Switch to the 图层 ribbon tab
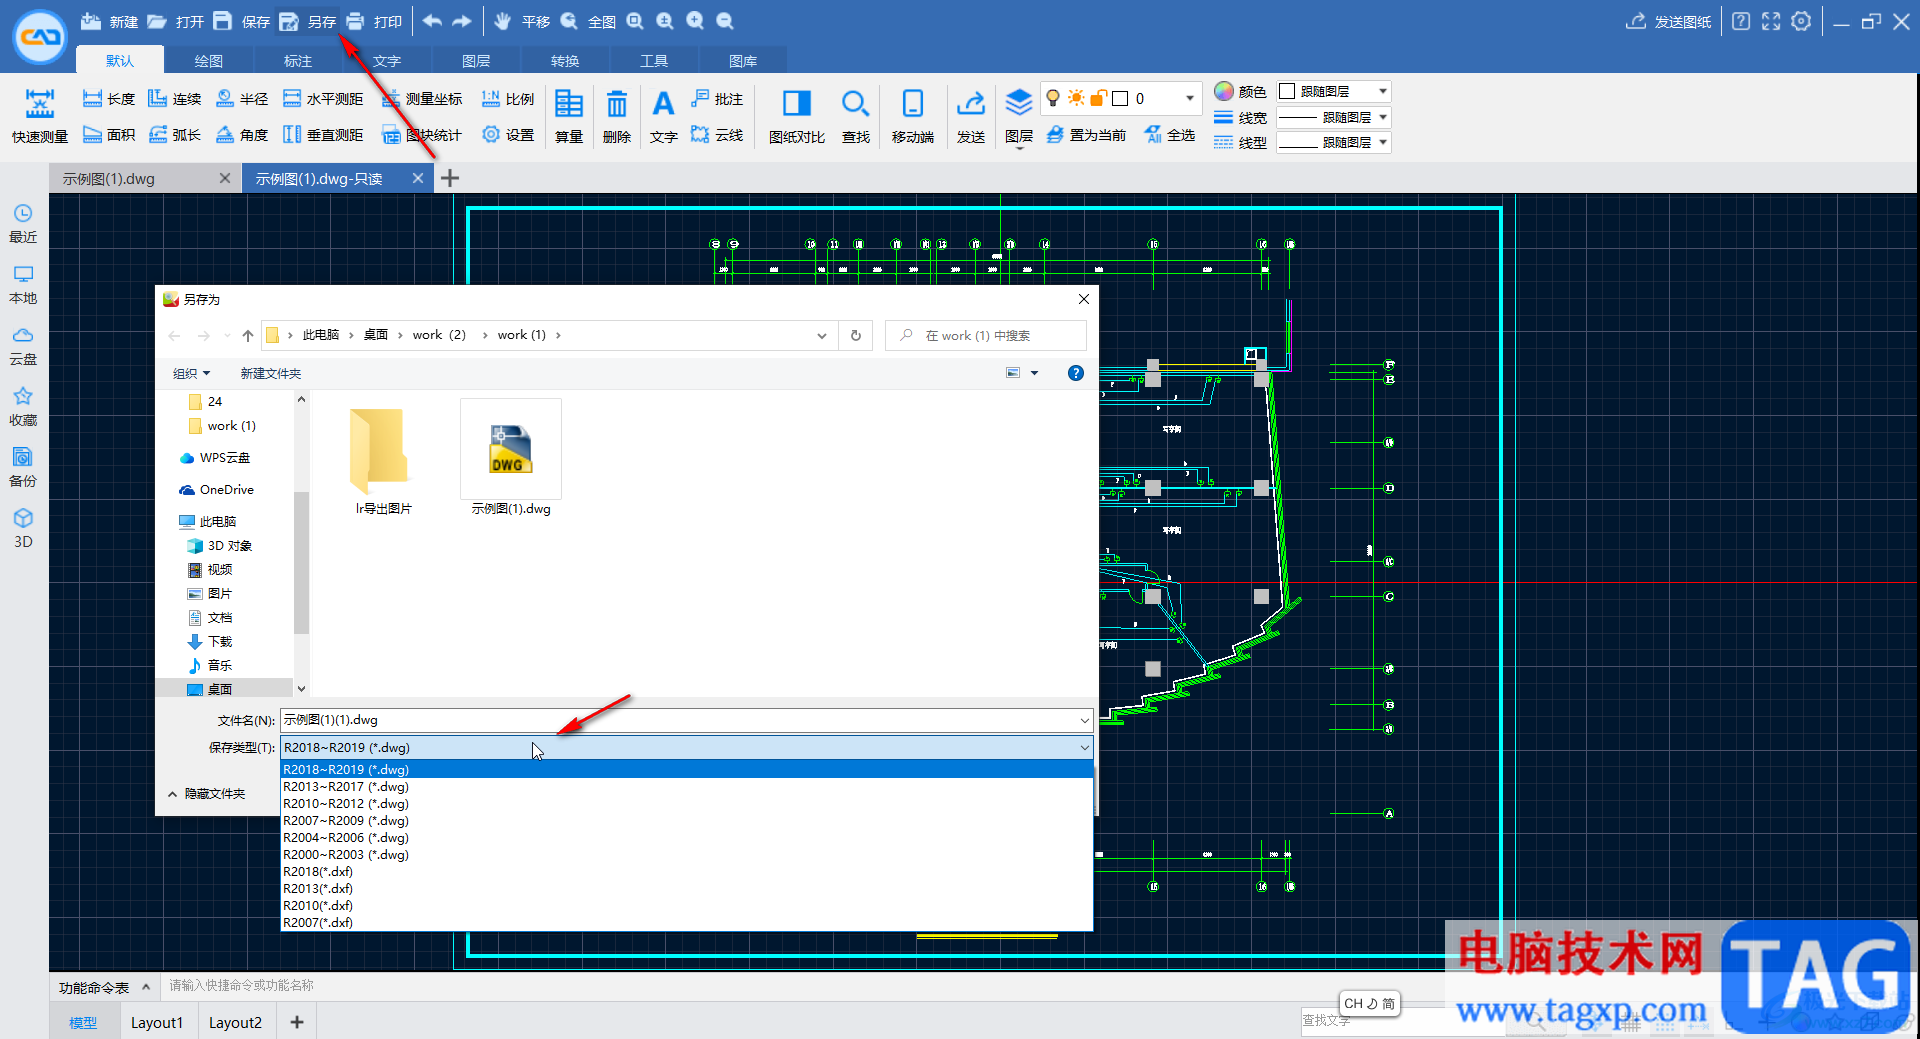Image resolution: width=1920 pixels, height=1039 pixels. [x=475, y=61]
